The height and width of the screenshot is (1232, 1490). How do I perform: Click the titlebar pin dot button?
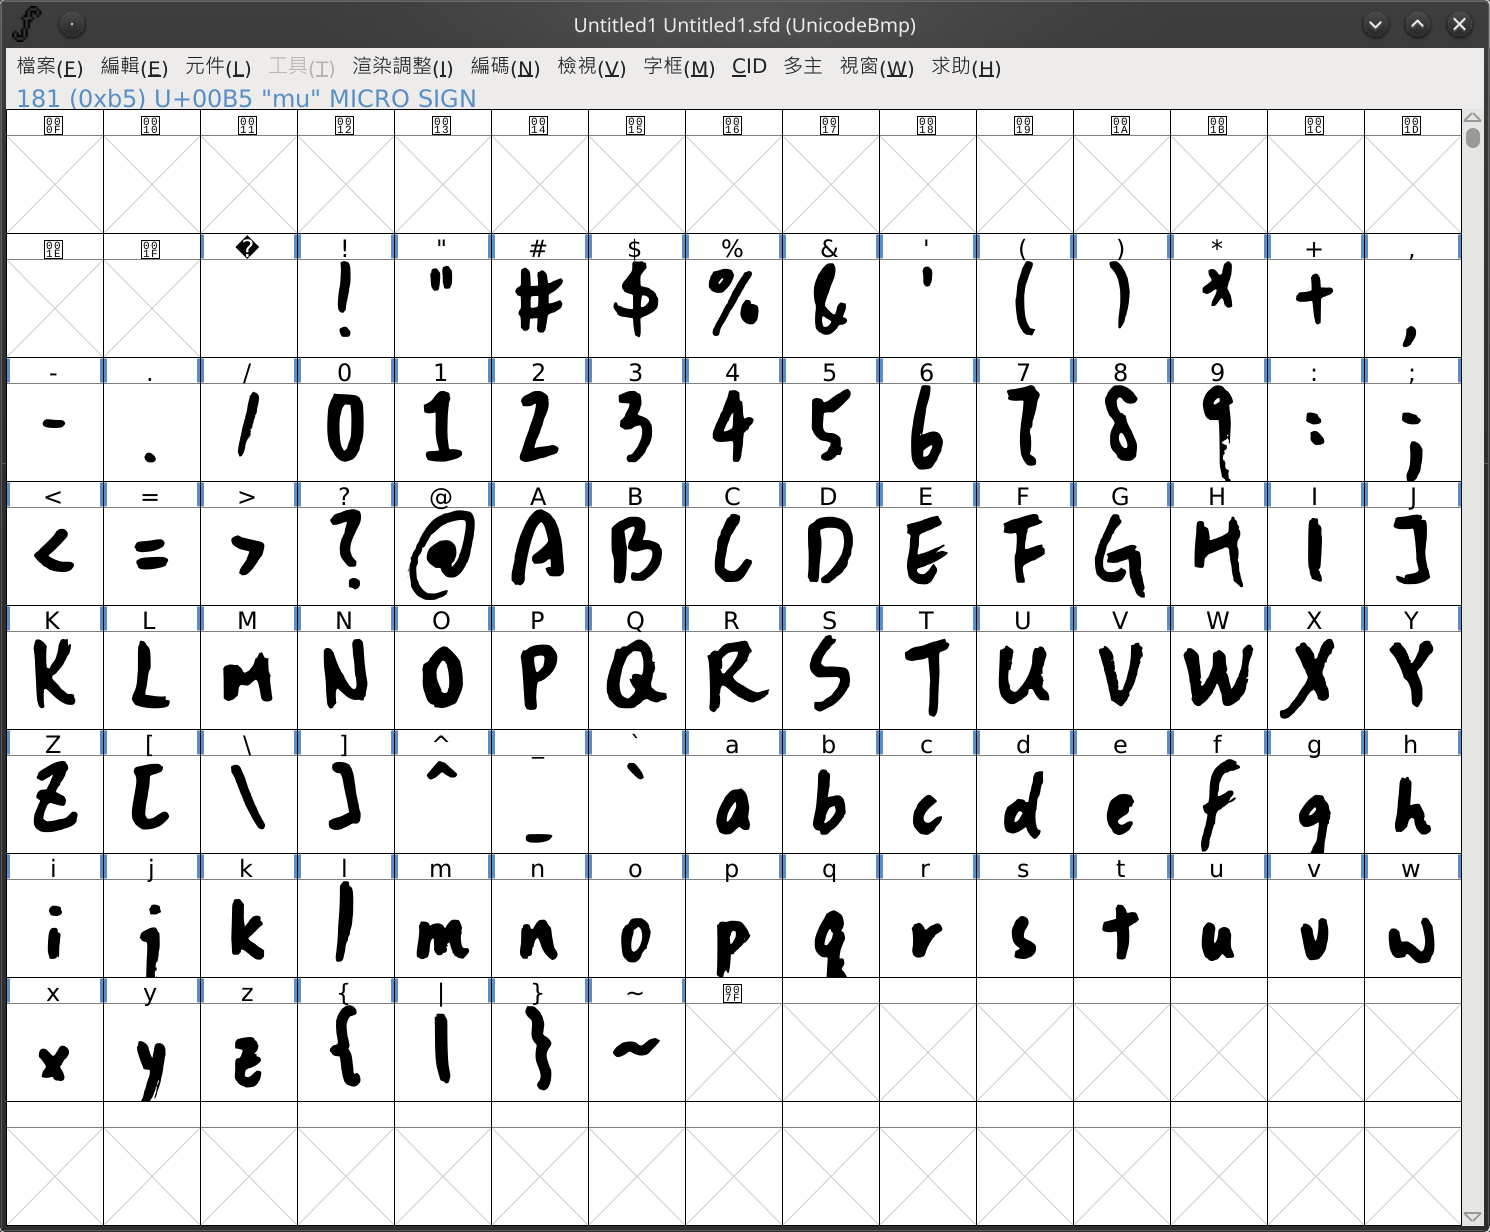point(72,24)
